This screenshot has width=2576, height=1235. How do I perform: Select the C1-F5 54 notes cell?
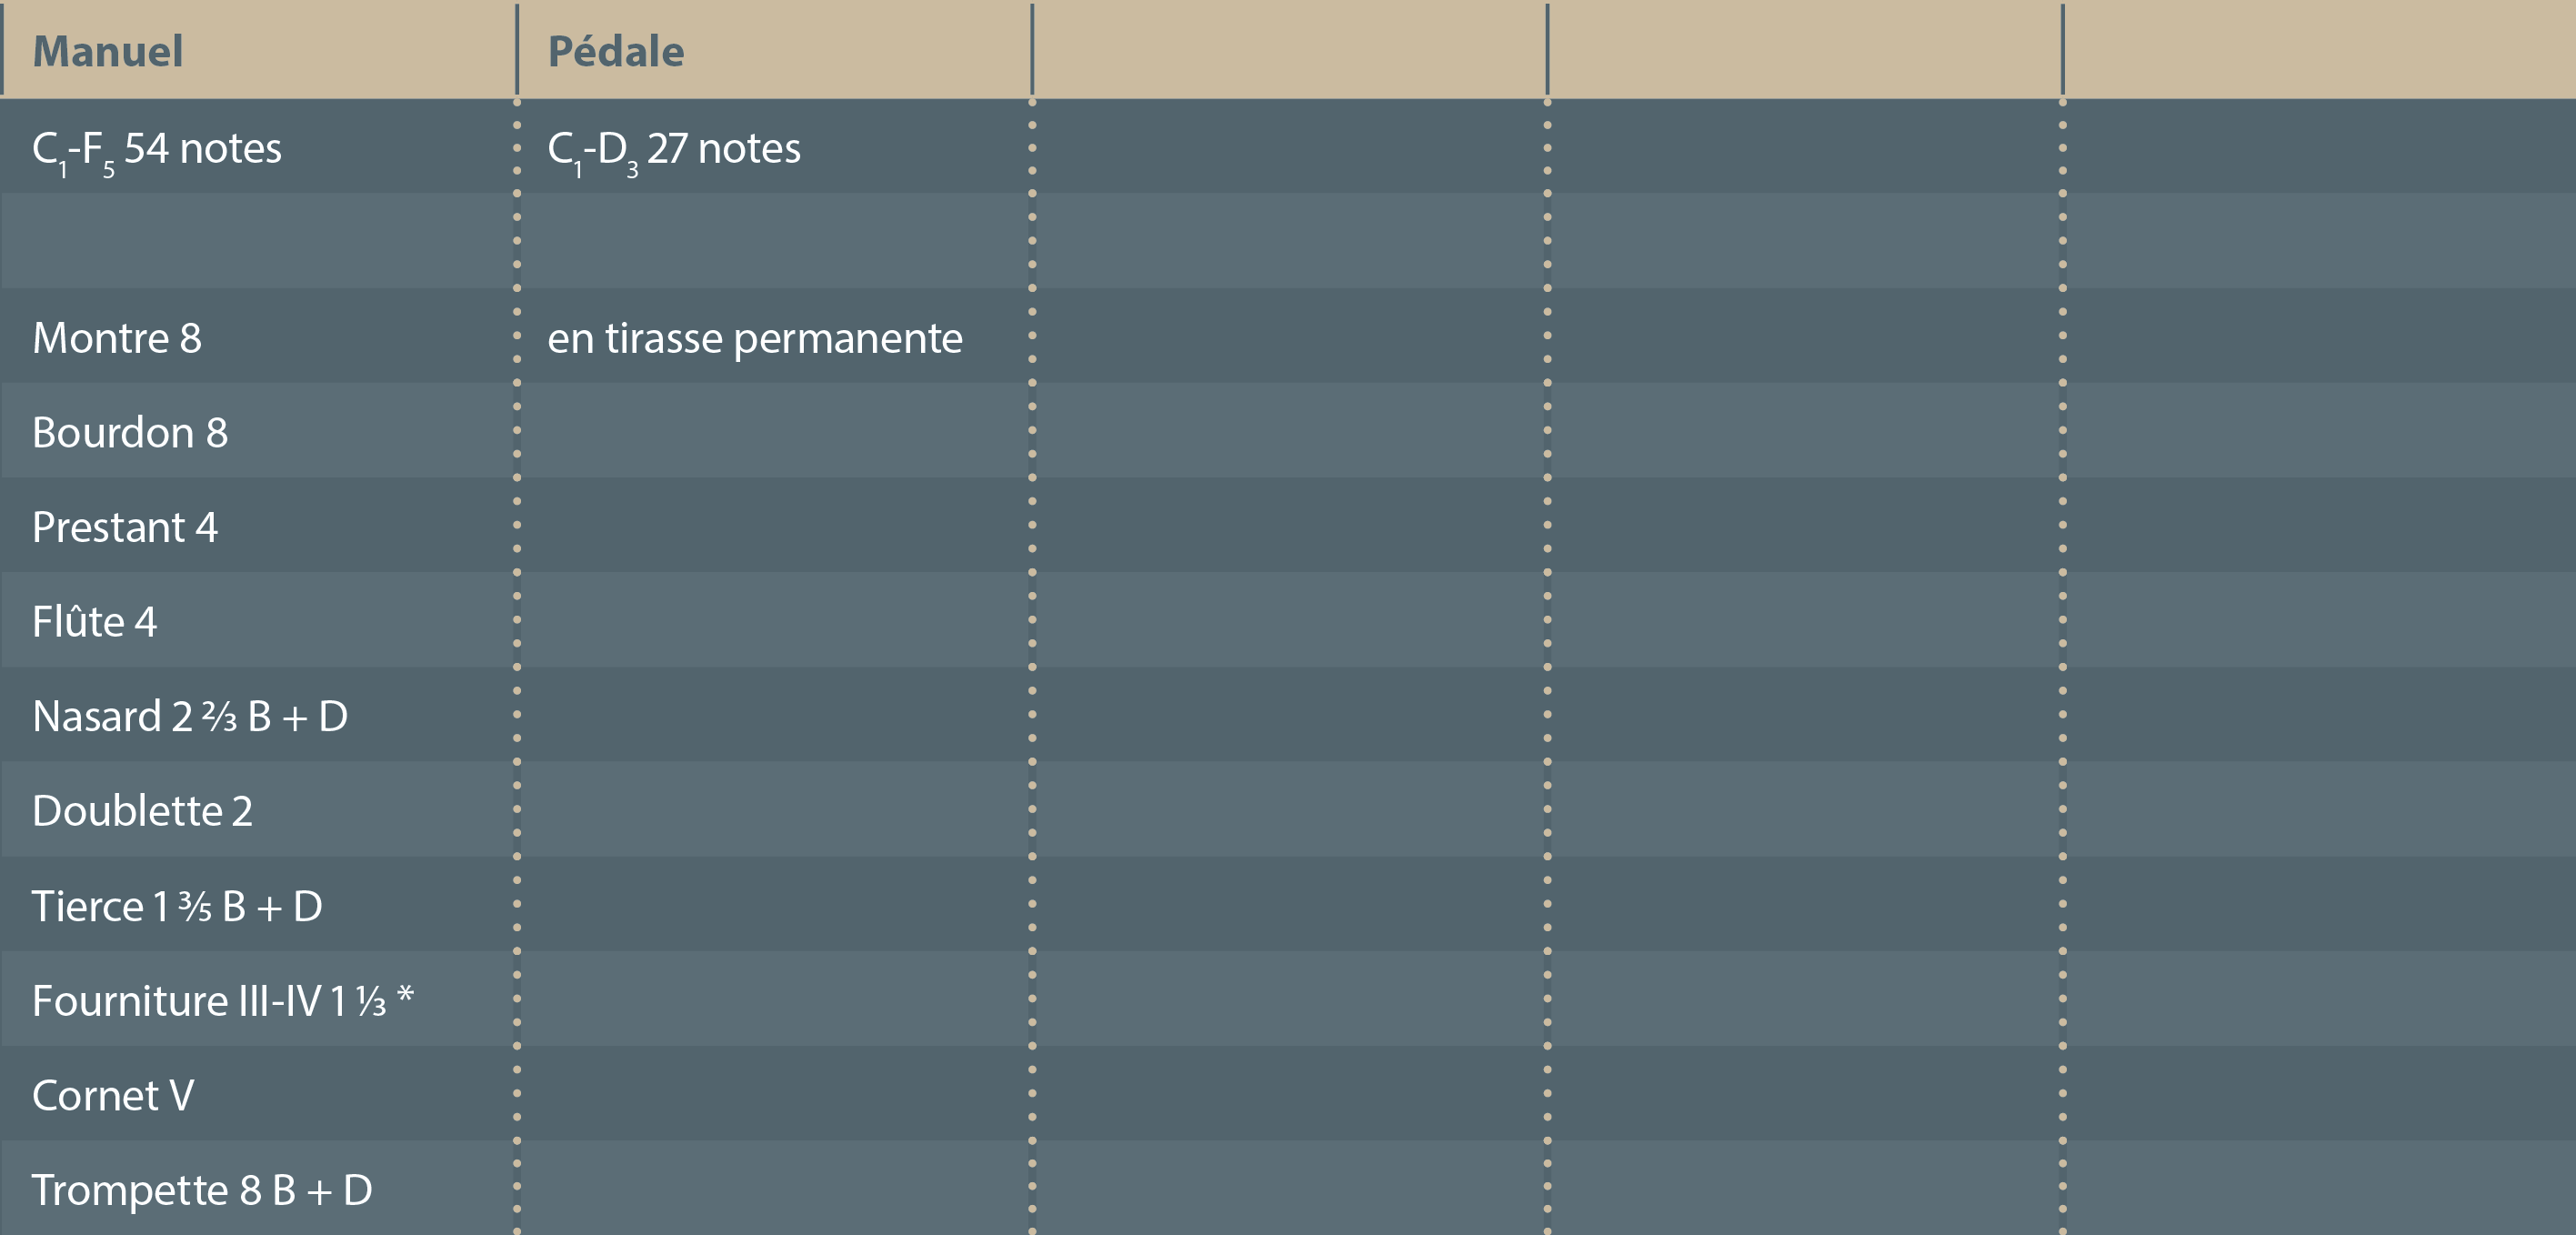(x=157, y=149)
